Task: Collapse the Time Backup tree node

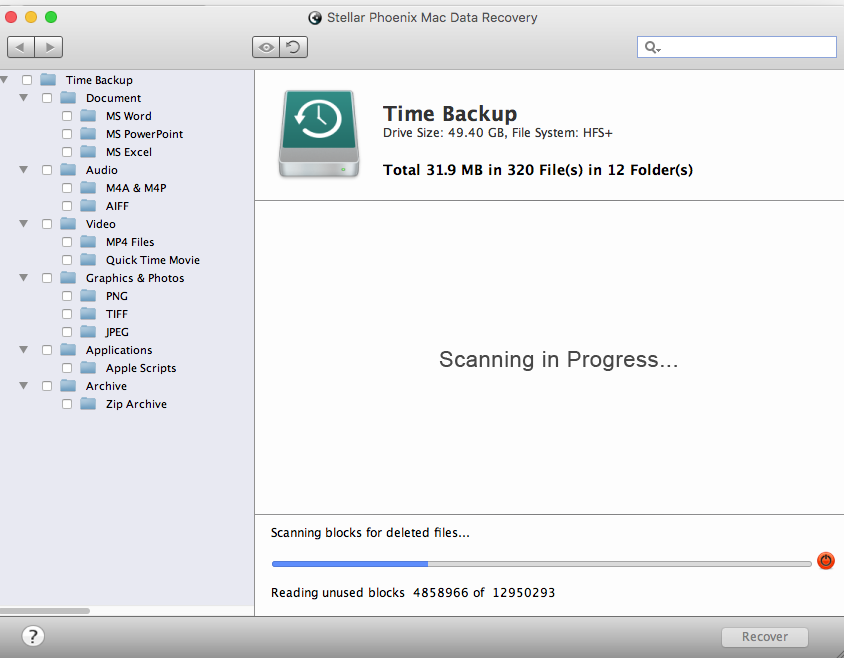Action: pyautogui.click(x=4, y=80)
